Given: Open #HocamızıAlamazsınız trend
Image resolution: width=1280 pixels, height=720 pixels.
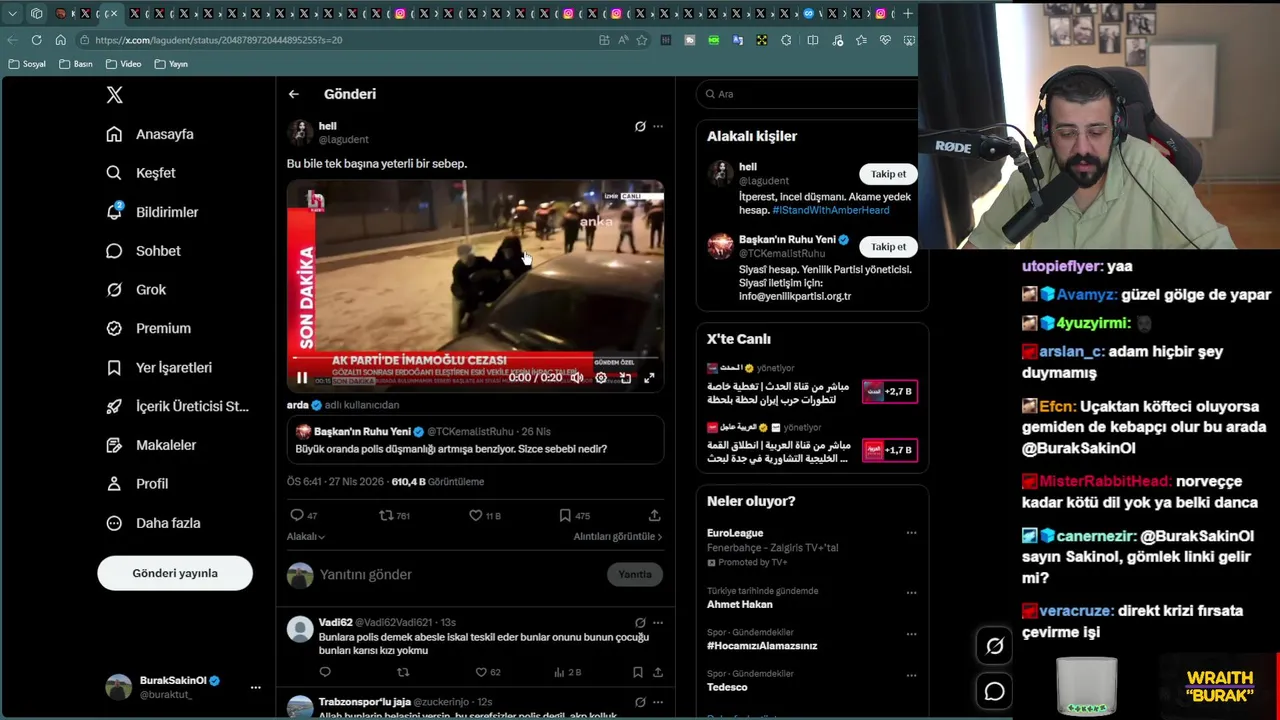Looking at the screenshot, I should click(762, 646).
